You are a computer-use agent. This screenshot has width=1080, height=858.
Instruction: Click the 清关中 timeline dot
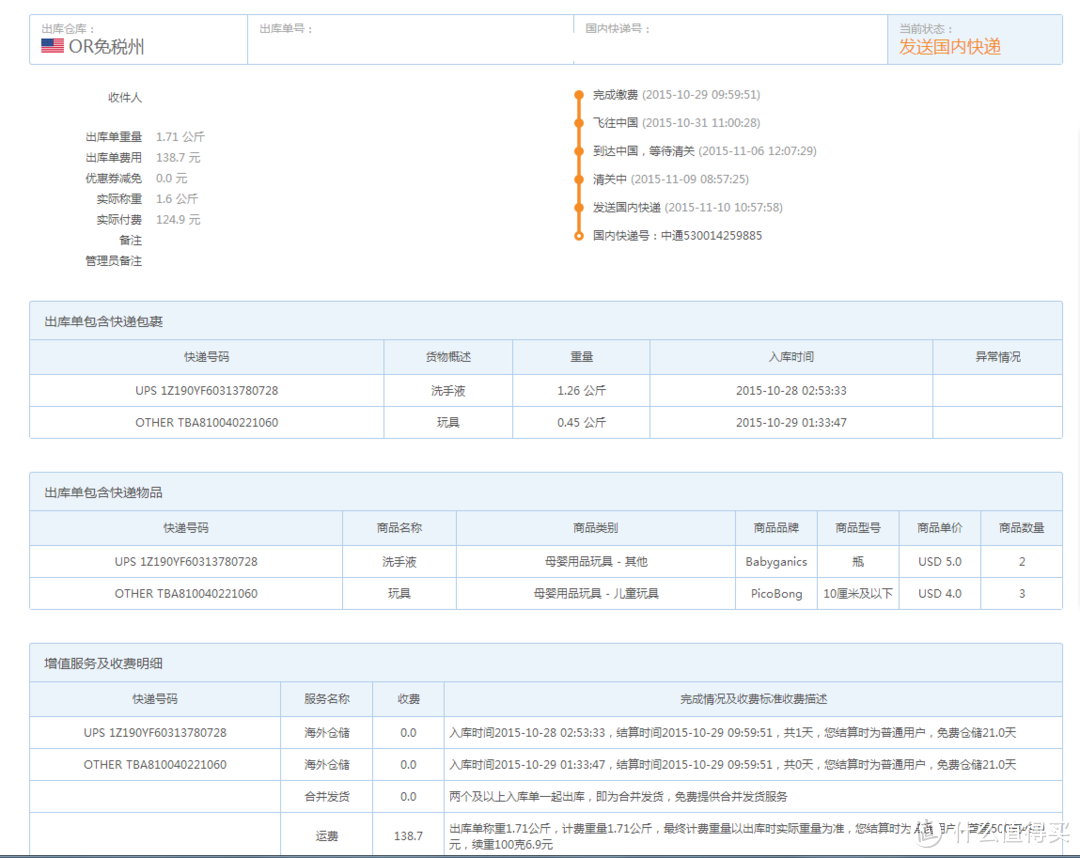(x=579, y=180)
